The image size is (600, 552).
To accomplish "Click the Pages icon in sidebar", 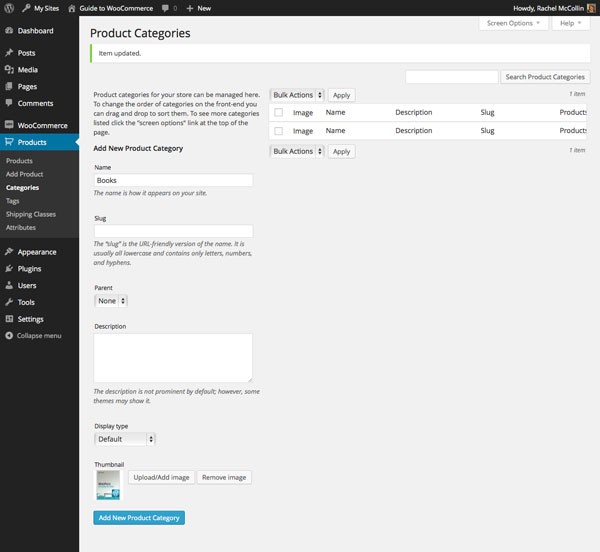I will [x=9, y=86].
